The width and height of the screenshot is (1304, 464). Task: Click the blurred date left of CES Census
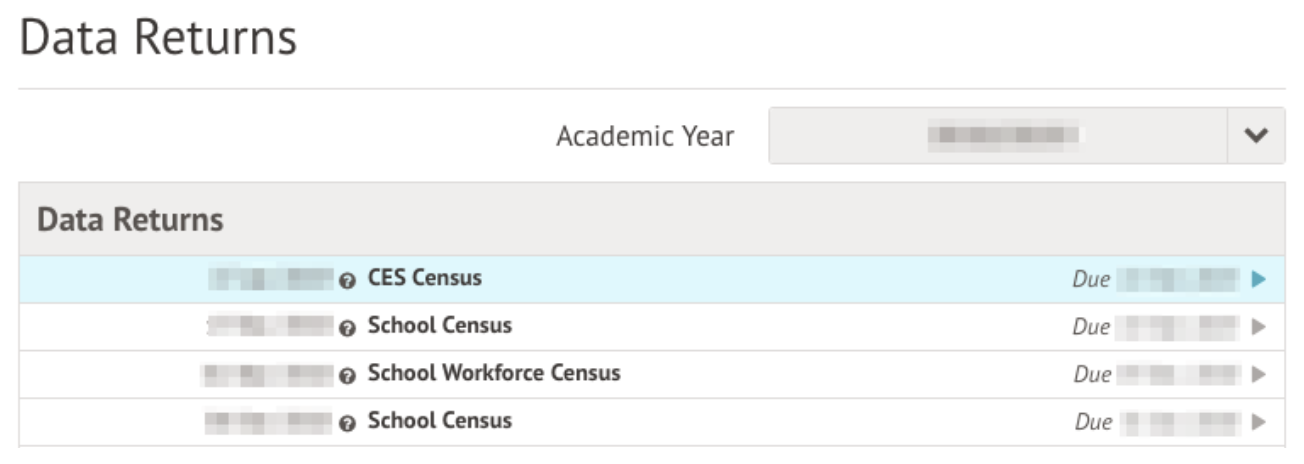(270, 279)
